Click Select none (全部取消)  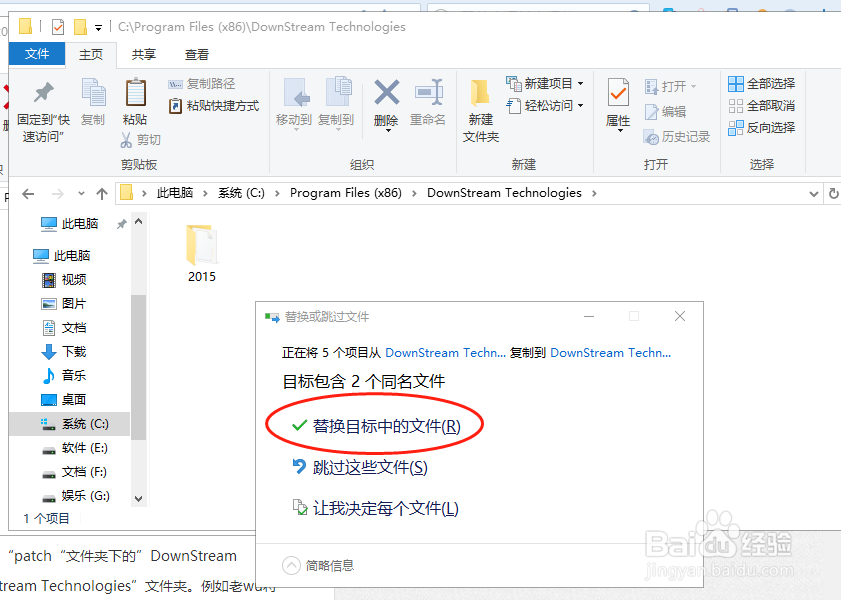761,106
